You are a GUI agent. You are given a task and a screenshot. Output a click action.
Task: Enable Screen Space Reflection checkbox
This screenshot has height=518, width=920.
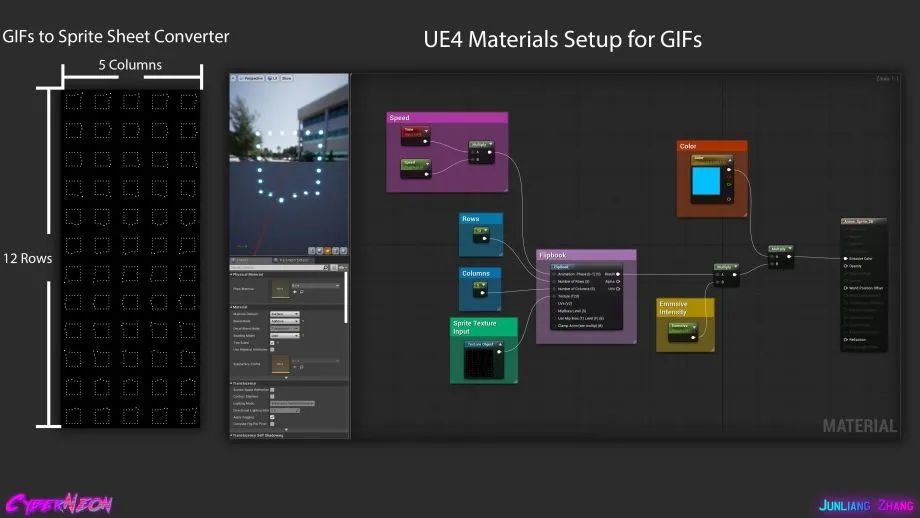tap(272, 390)
